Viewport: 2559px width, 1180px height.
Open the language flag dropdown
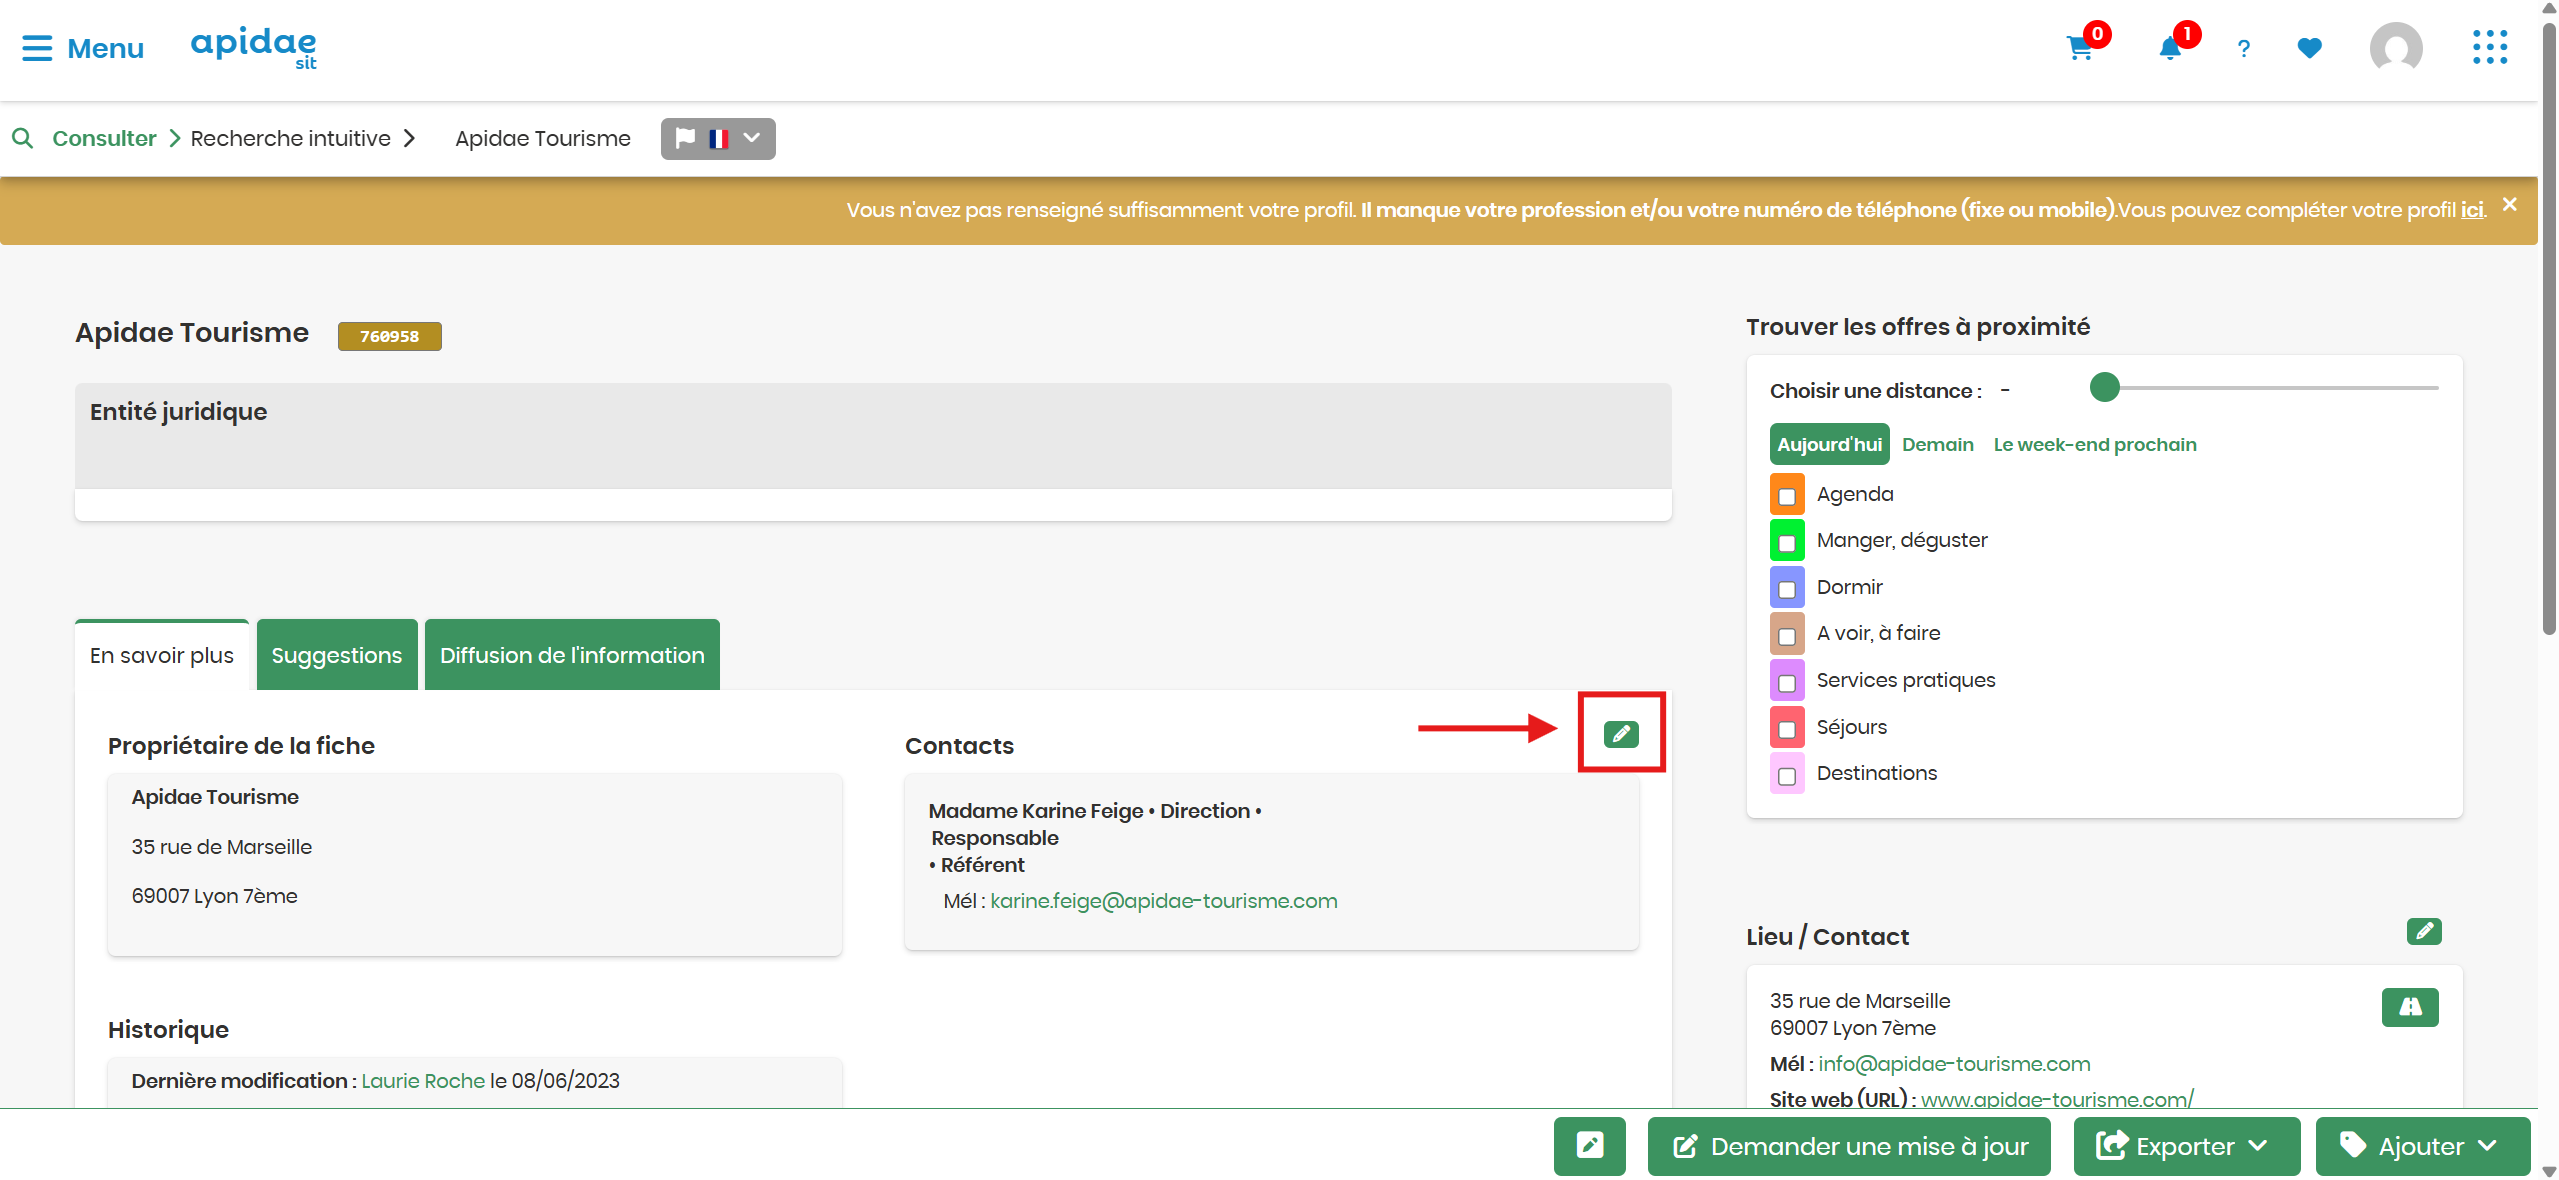[x=718, y=138]
